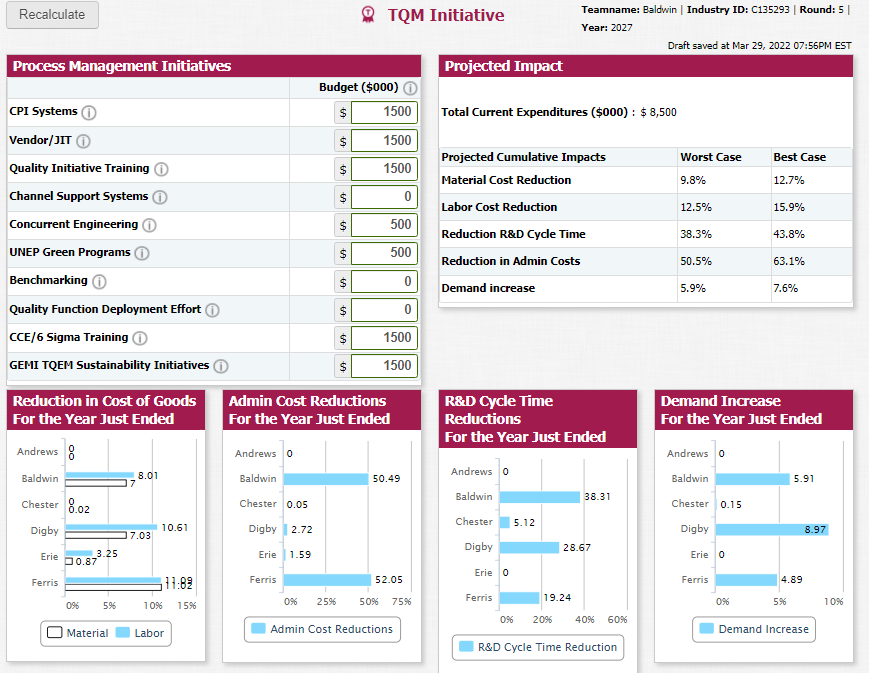Toggle the R&D Cycle Time Reduction legend
This screenshot has width=869, height=673.
pos(538,646)
